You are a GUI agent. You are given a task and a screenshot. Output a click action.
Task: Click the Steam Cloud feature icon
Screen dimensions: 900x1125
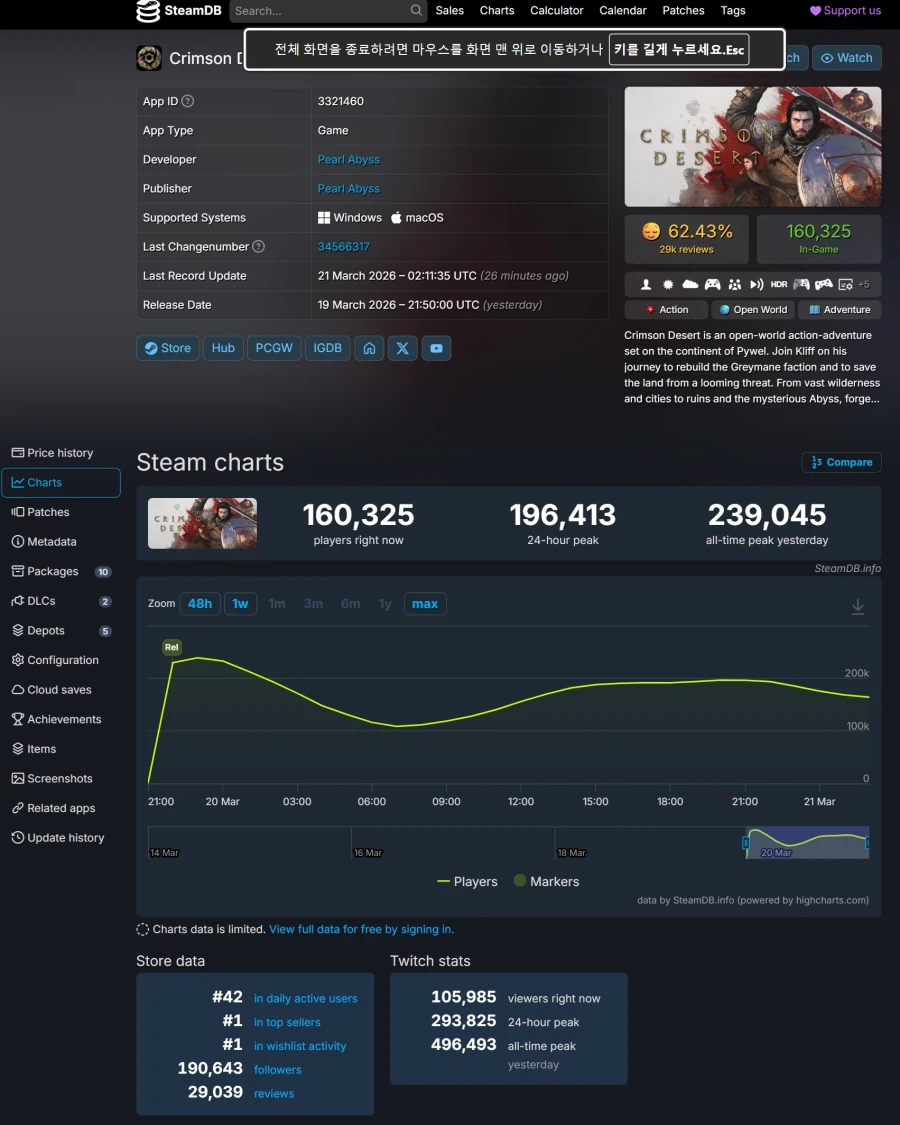[690, 284]
